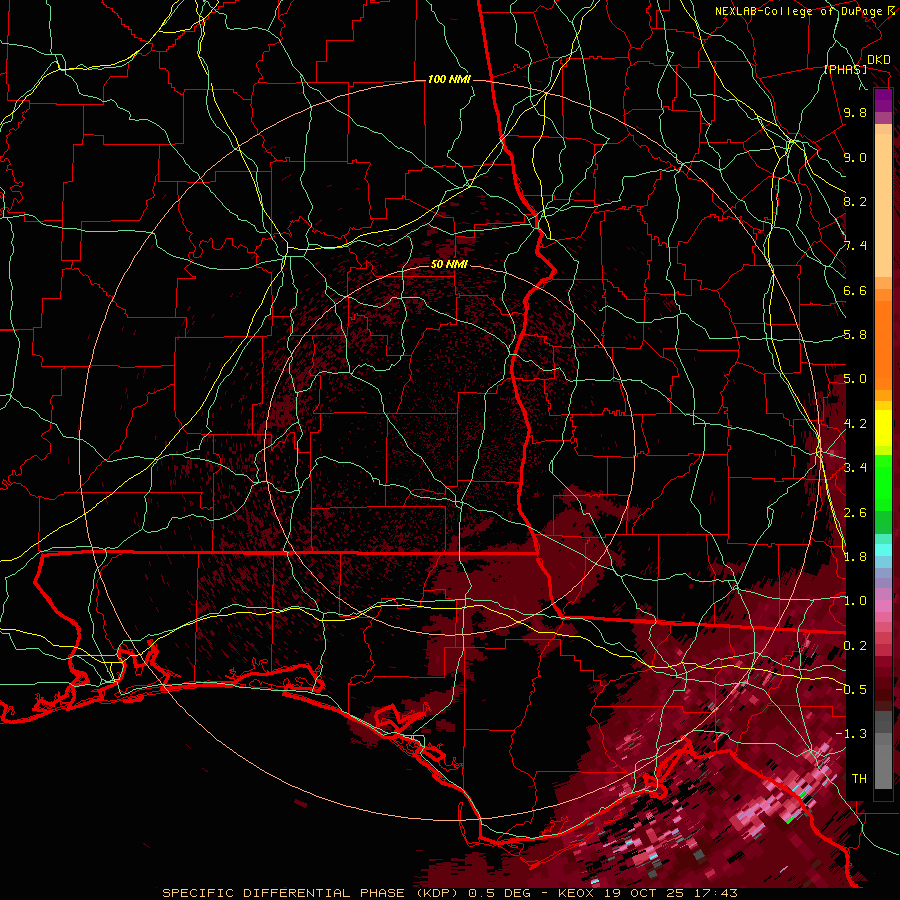The height and width of the screenshot is (900, 900).
Task: Click the cyan segment of the color scale
Action: (x=883, y=550)
